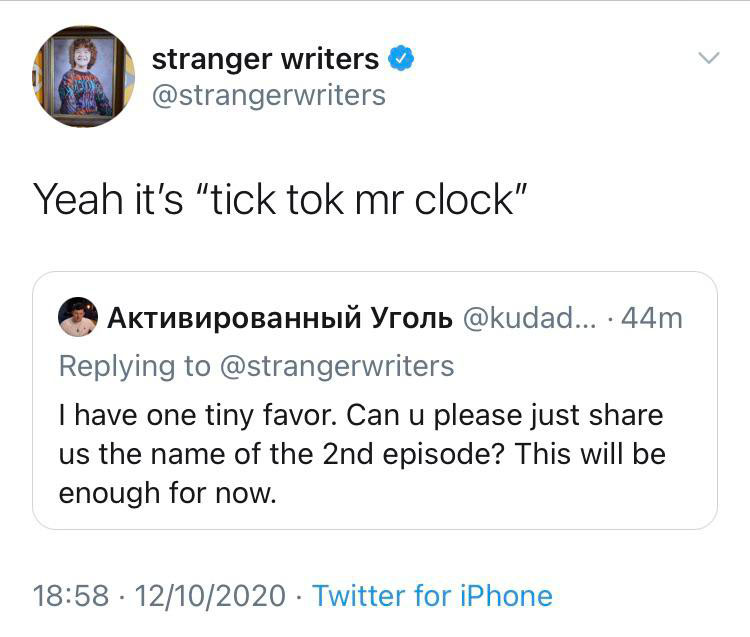Open the quoted tweet text about 2nd episode
This screenshot has height=637, width=750.
pyautogui.click(x=361, y=454)
